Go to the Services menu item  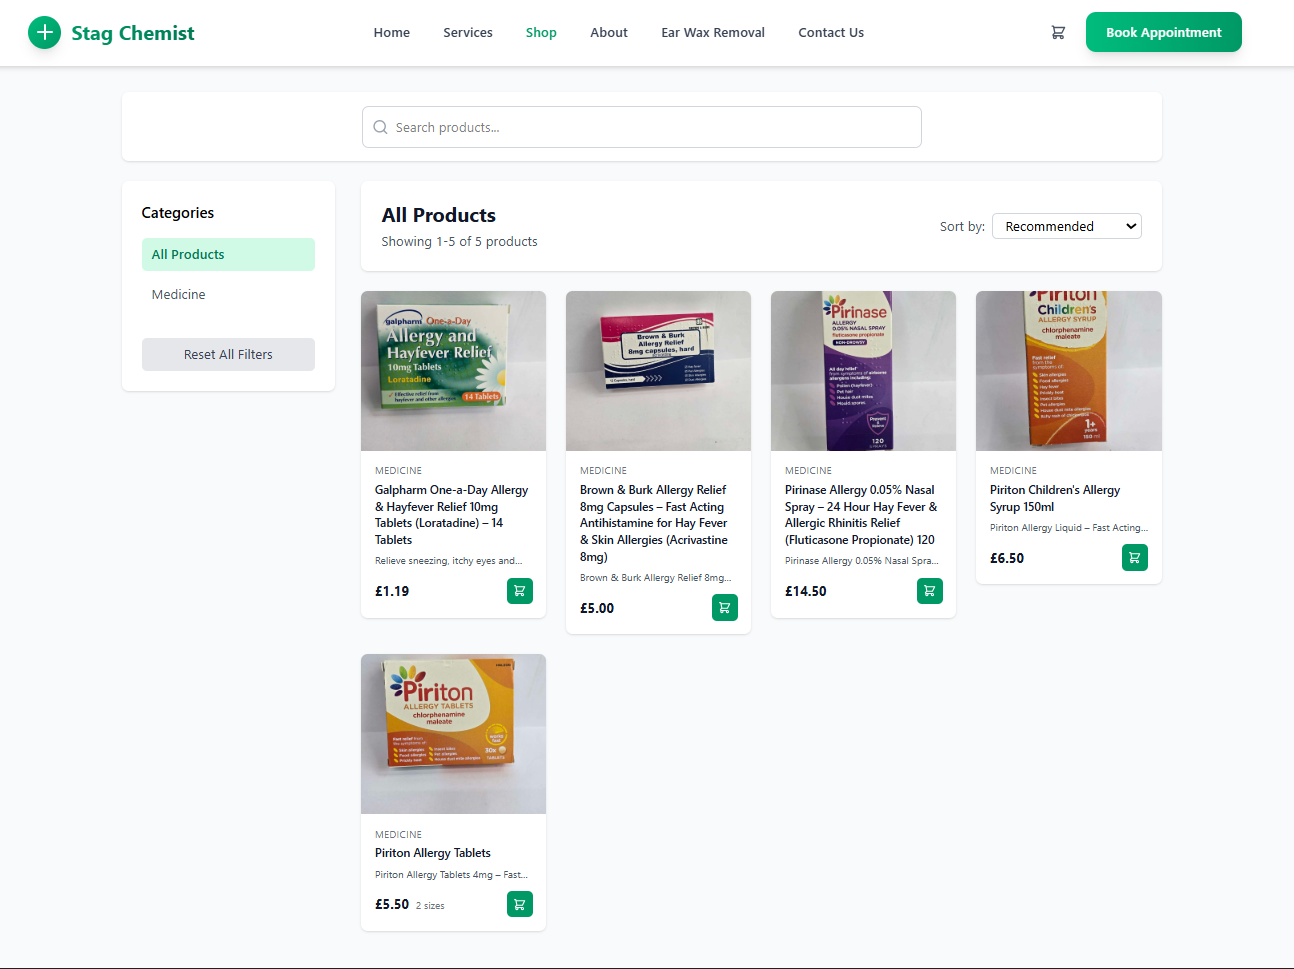click(468, 32)
